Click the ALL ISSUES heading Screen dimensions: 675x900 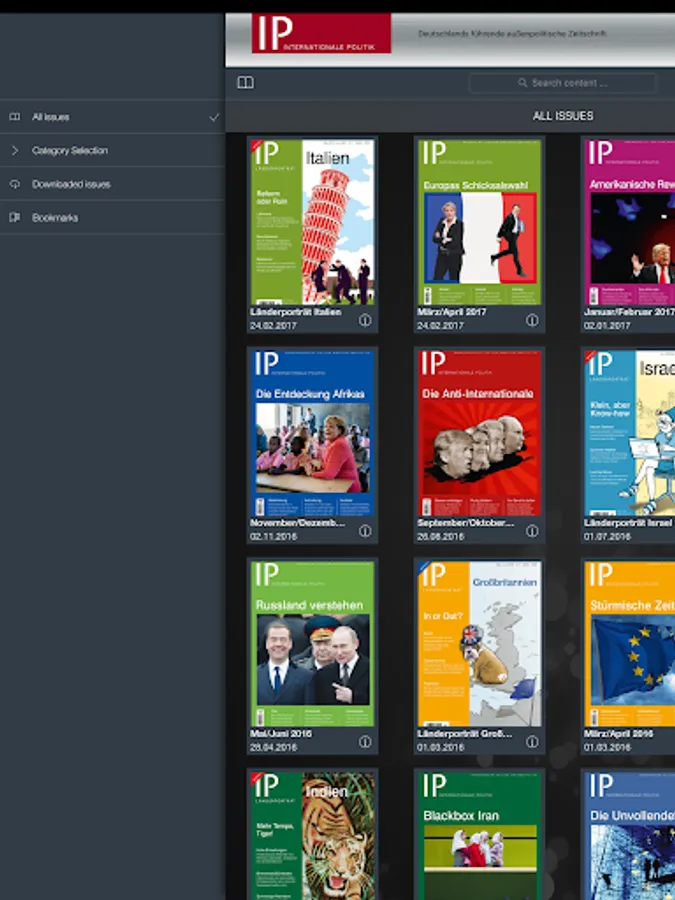coord(563,116)
